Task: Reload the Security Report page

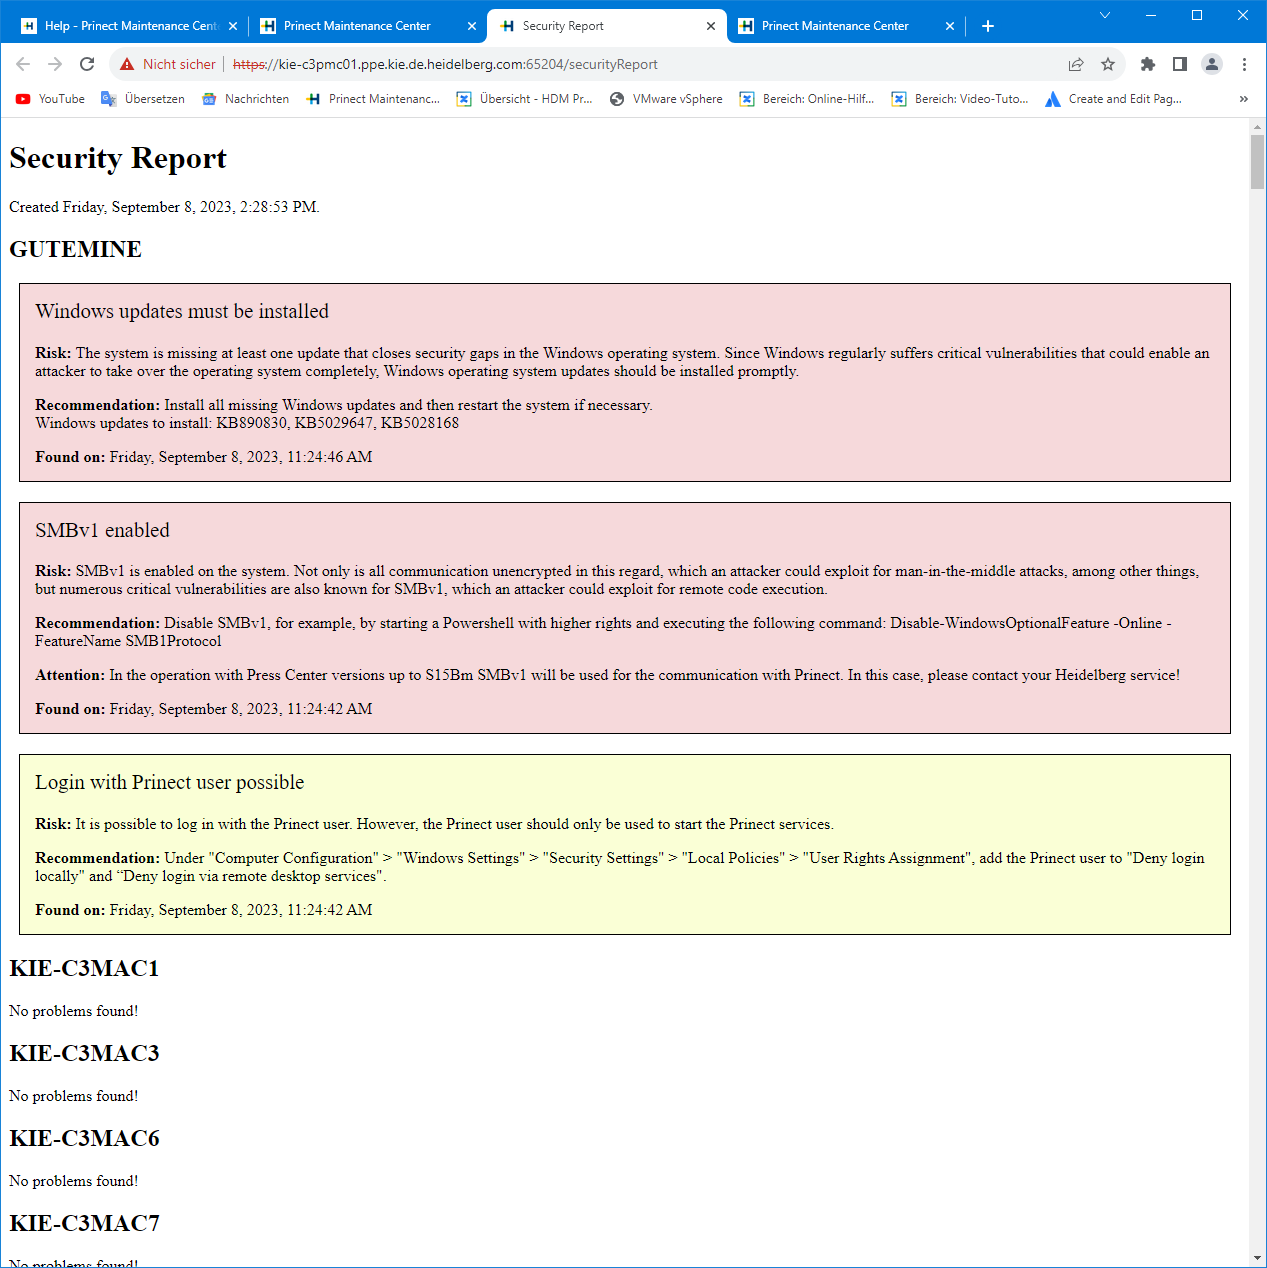Action: [87, 63]
